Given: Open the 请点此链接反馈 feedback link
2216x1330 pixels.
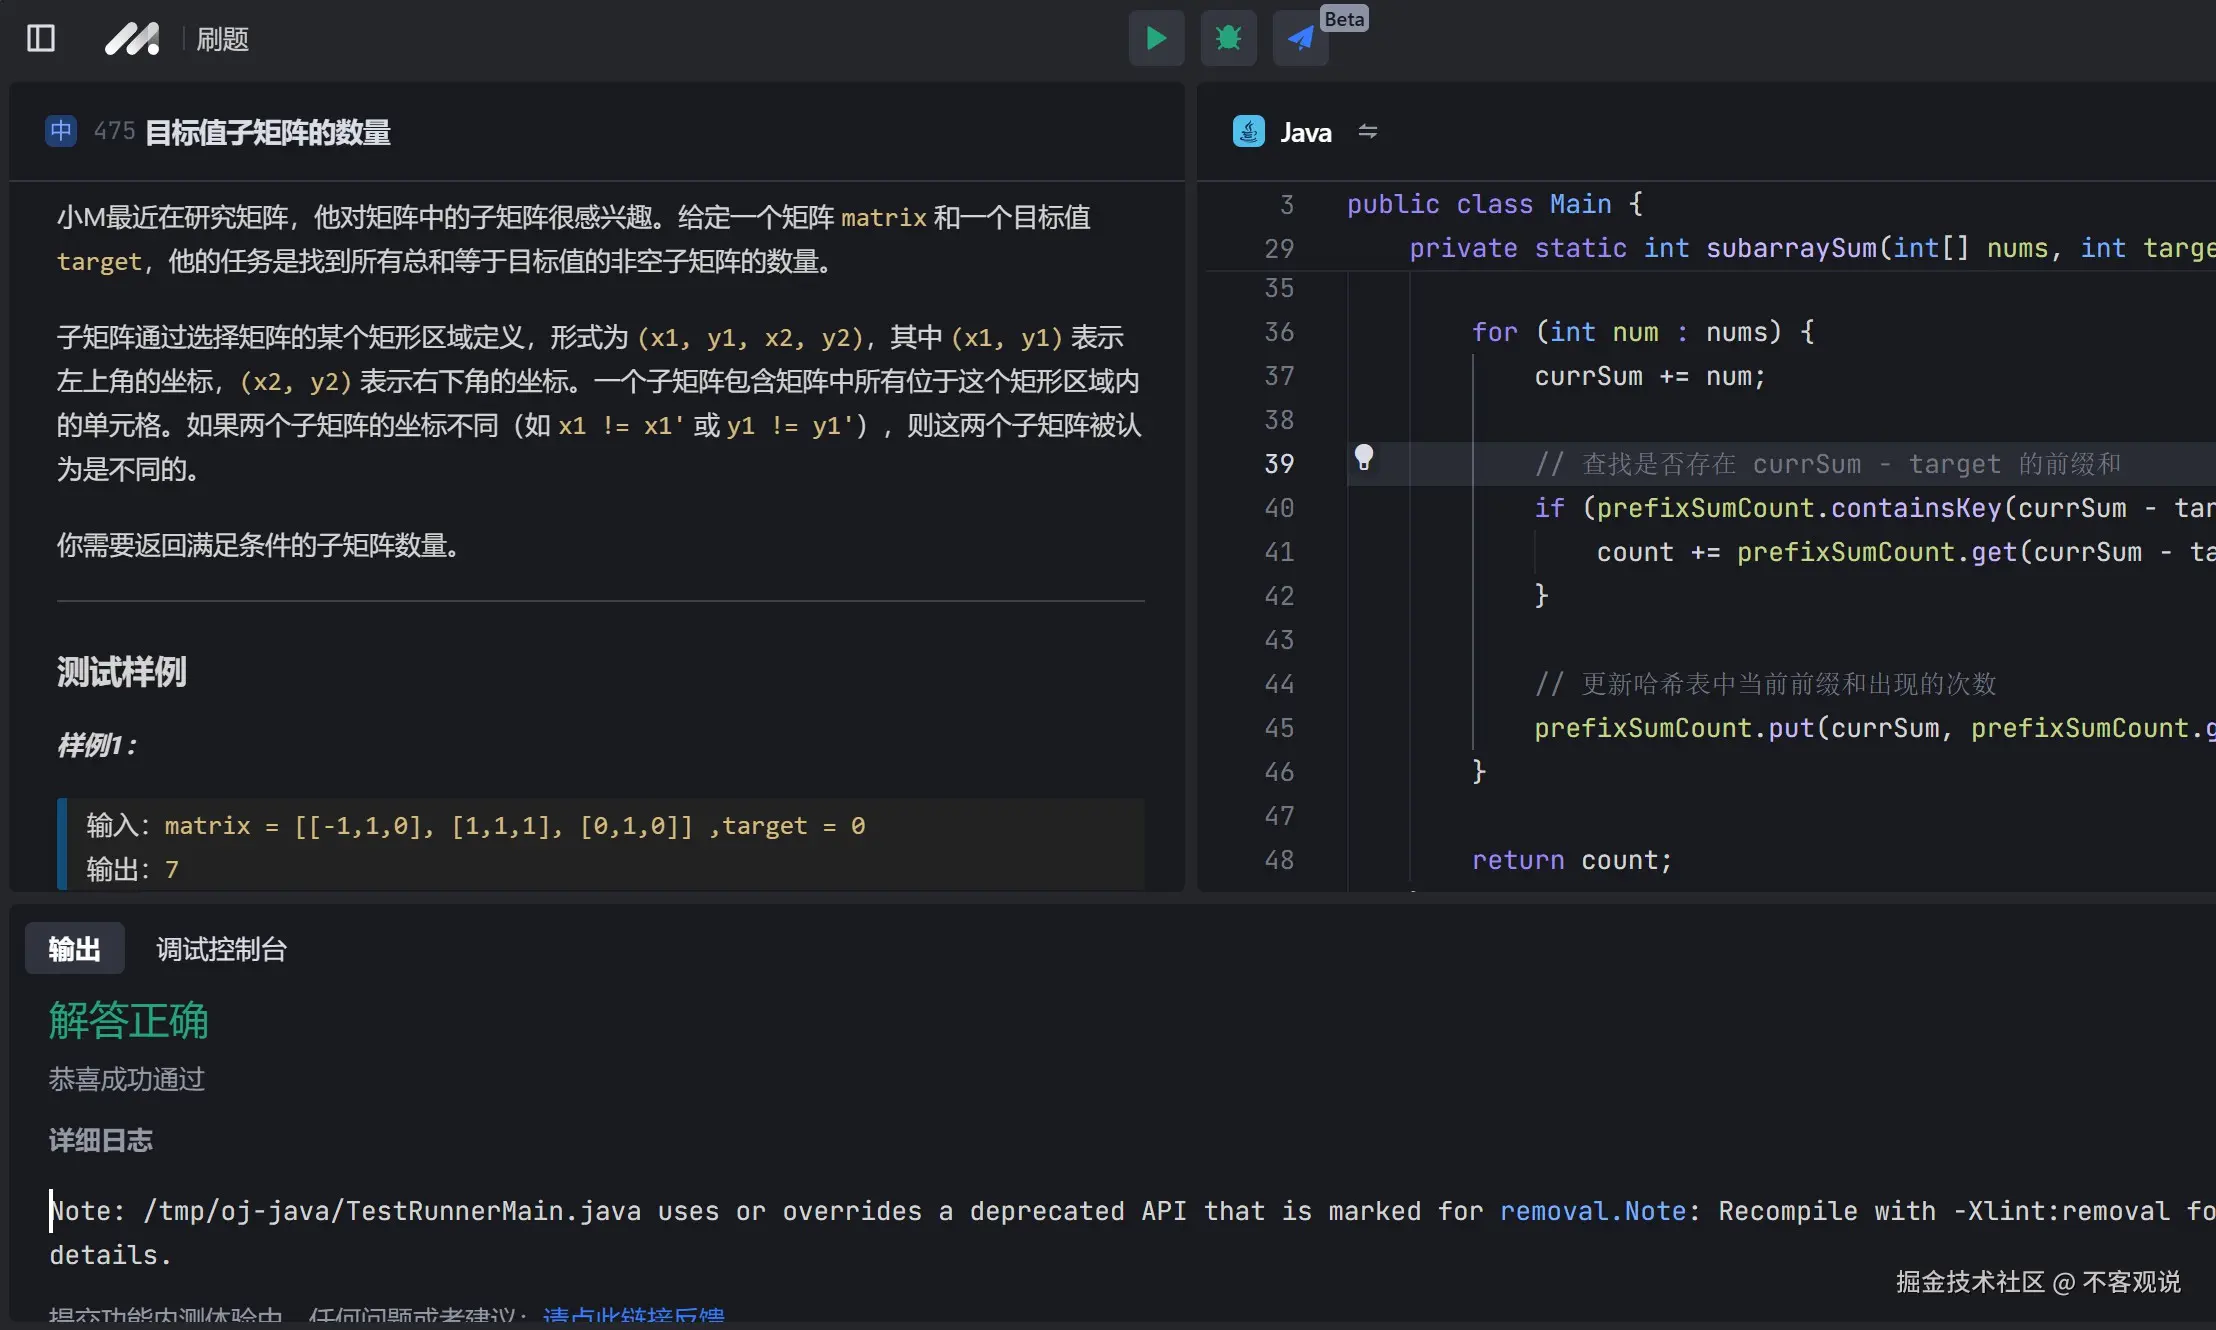Looking at the screenshot, I should click(633, 1317).
